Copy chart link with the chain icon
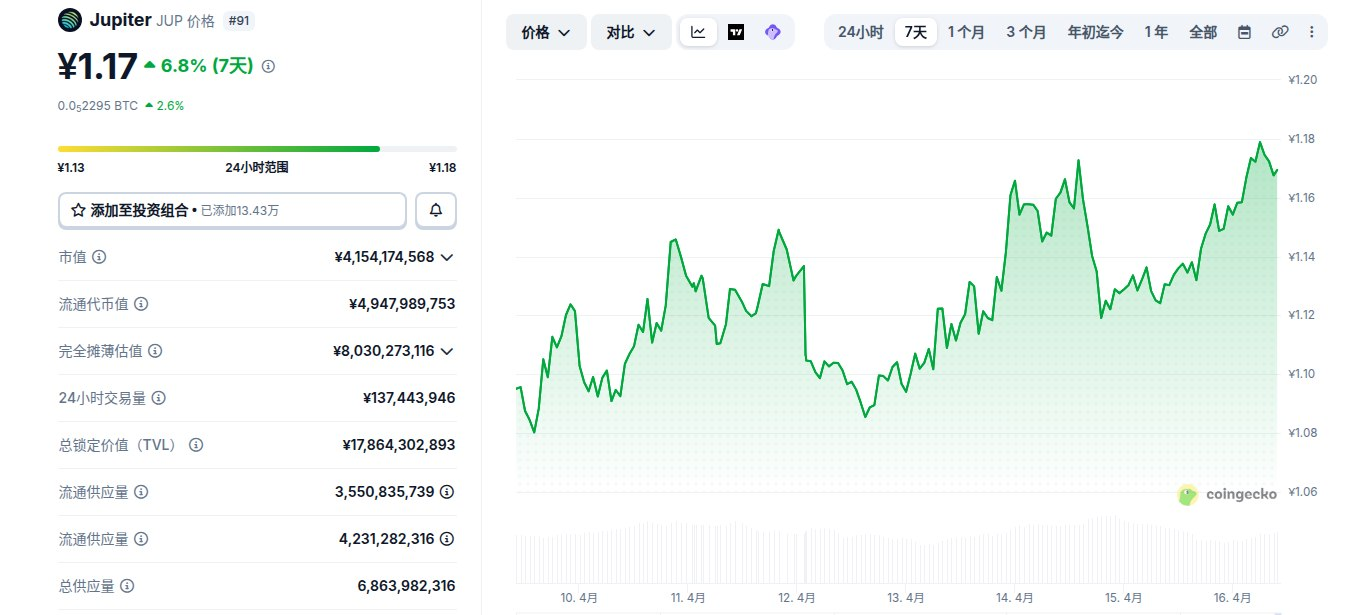The height and width of the screenshot is (615, 1360). 1279,32
